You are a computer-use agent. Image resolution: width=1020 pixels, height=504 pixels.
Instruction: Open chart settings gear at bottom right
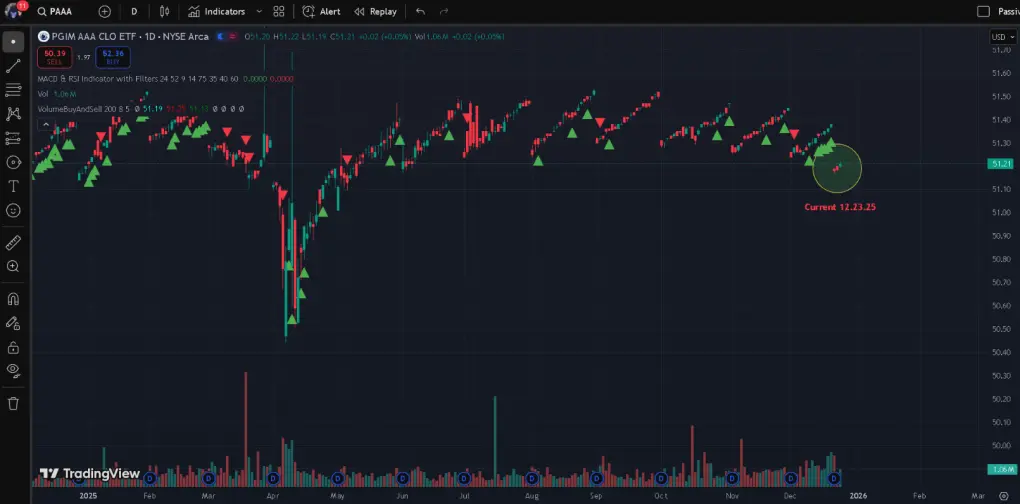coord(1003,496)
